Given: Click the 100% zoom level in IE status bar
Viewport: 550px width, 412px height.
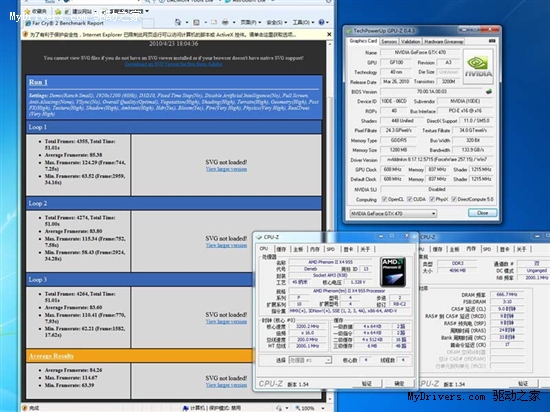Looking at the screenshot, I should [x=308, y=408].
